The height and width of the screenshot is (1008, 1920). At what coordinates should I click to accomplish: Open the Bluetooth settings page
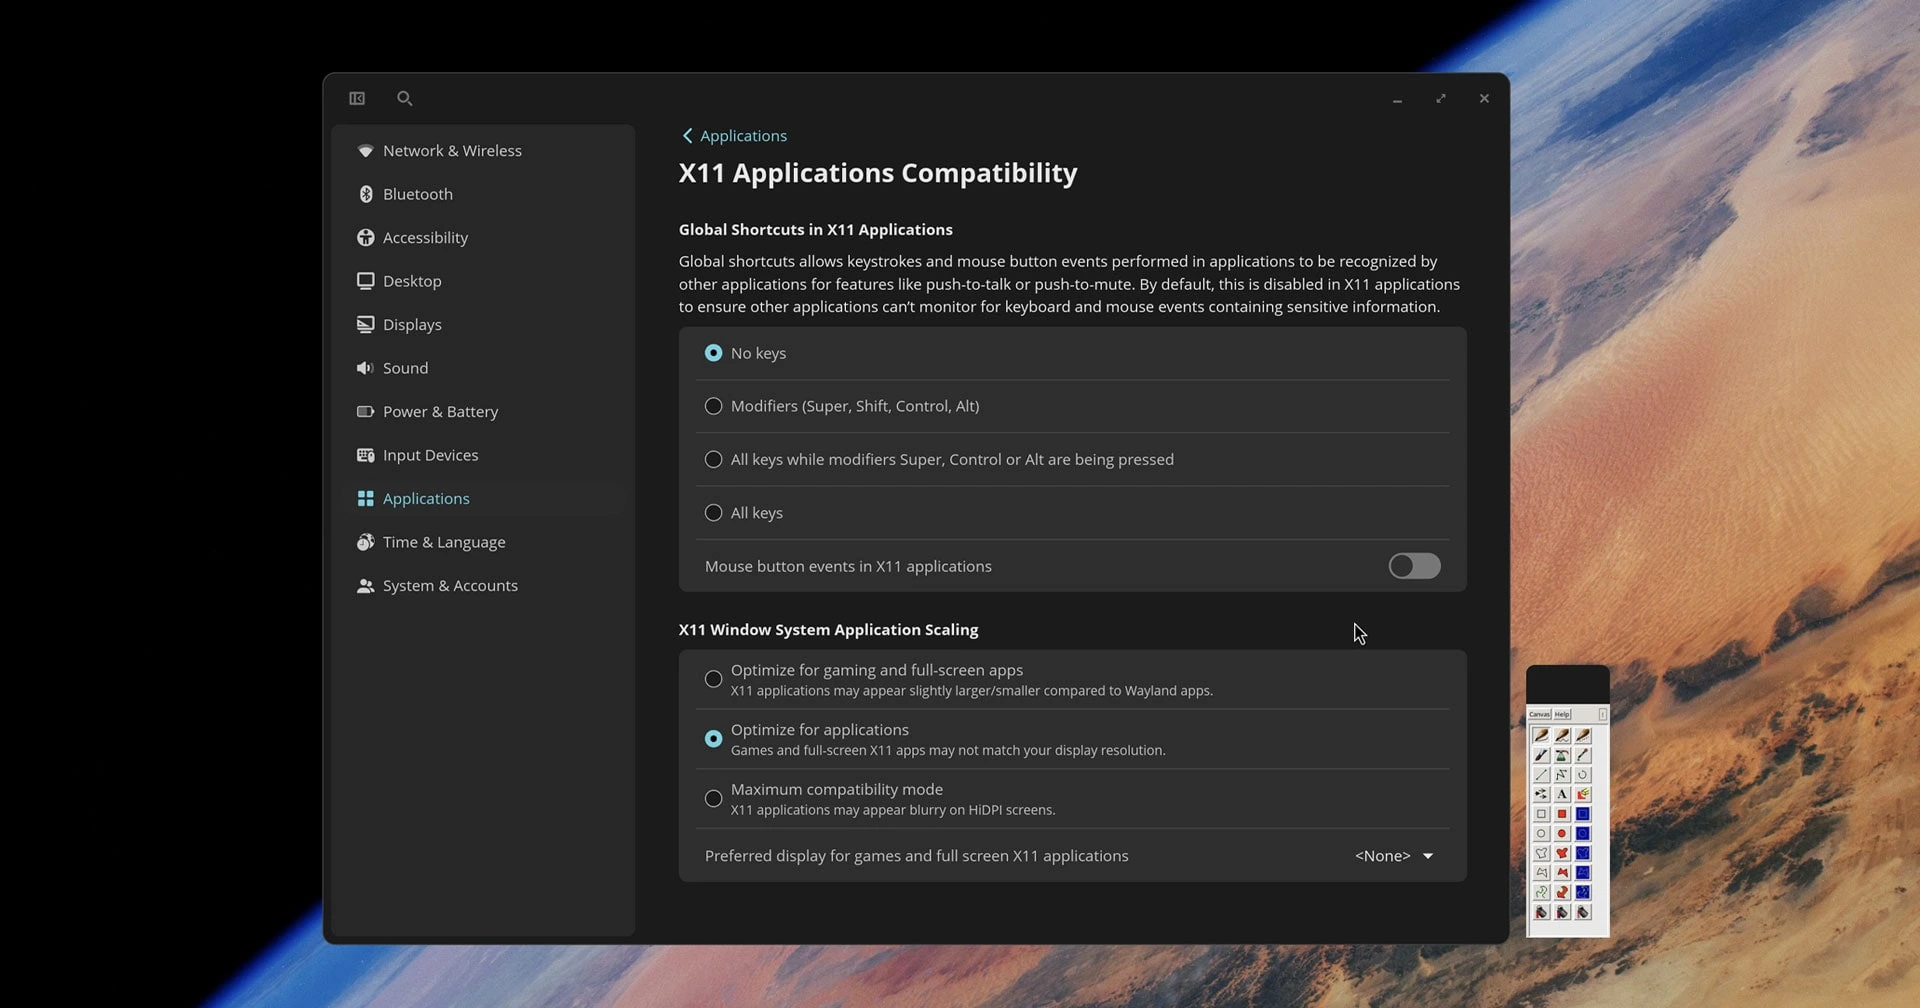(483, 194)
